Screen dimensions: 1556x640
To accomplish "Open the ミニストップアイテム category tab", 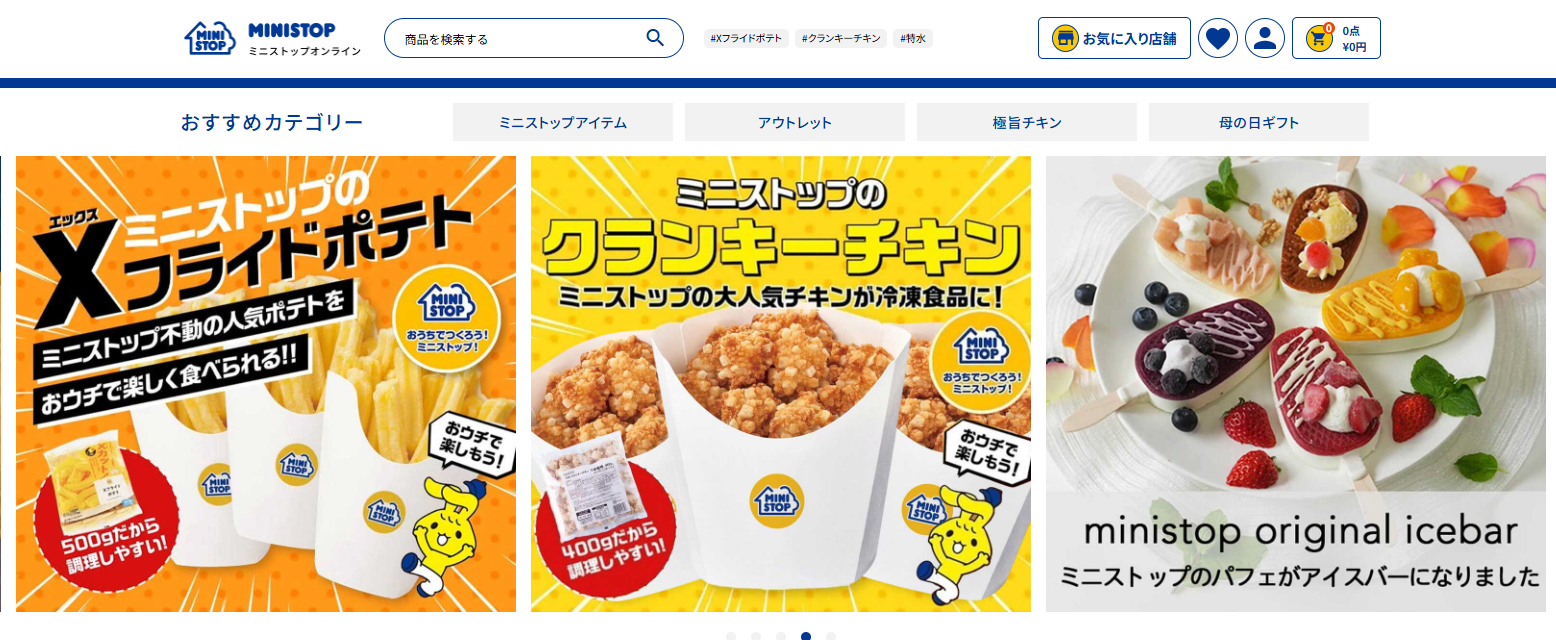I will 563,122.
